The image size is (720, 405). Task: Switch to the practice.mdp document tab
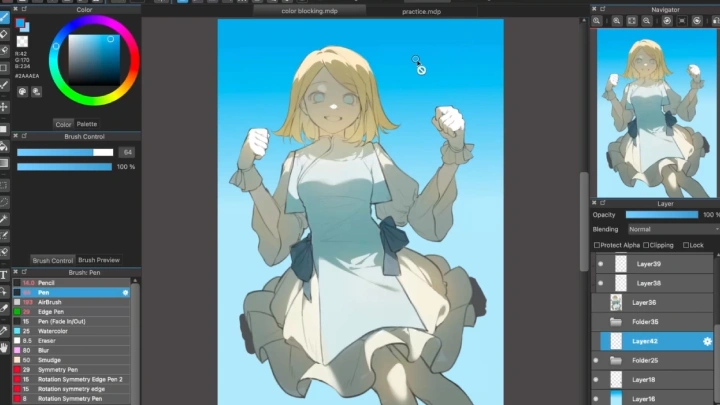pyautogui.click(x=420, y=12)
